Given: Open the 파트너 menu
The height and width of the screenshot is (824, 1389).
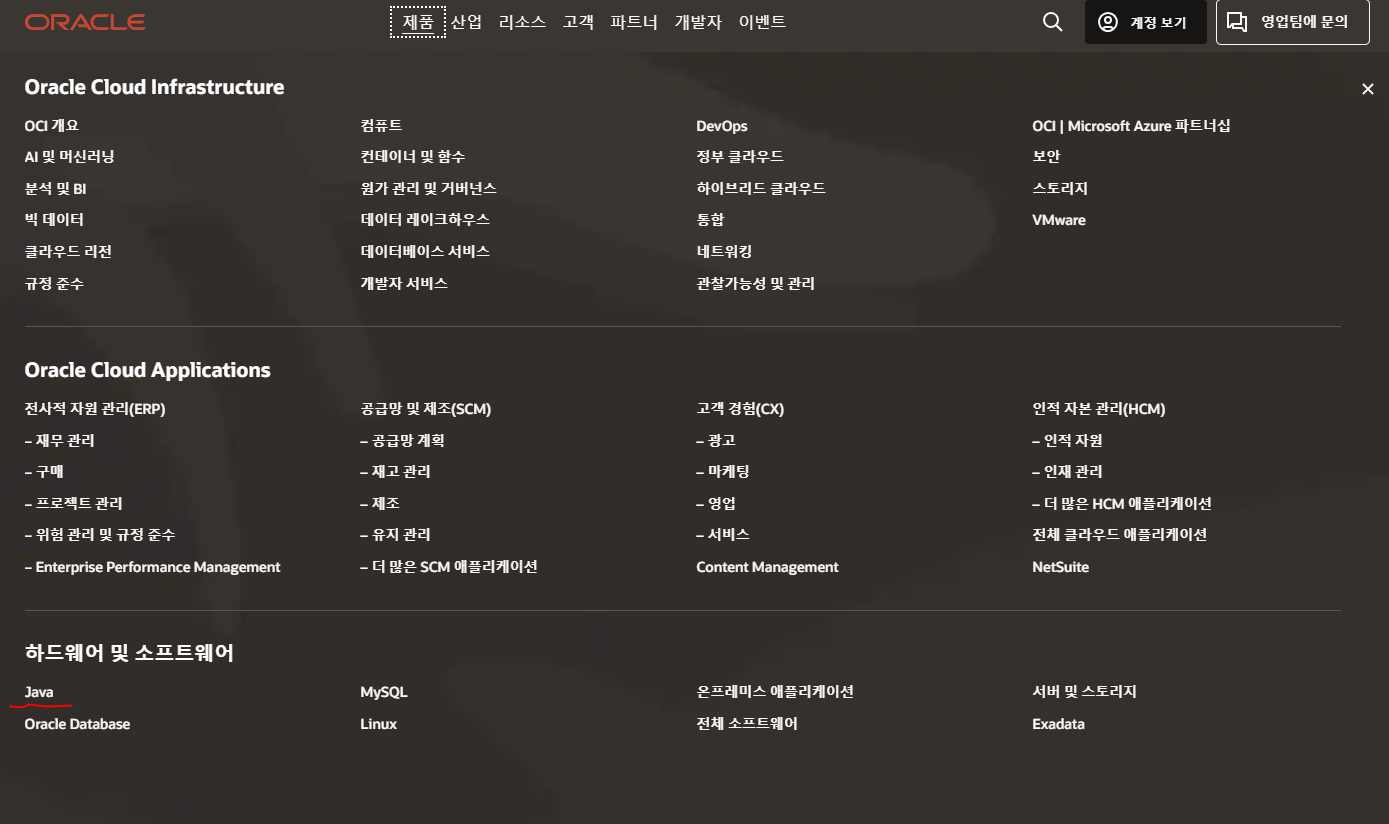Looking at the screenshot, I should (x=634, y=22).
